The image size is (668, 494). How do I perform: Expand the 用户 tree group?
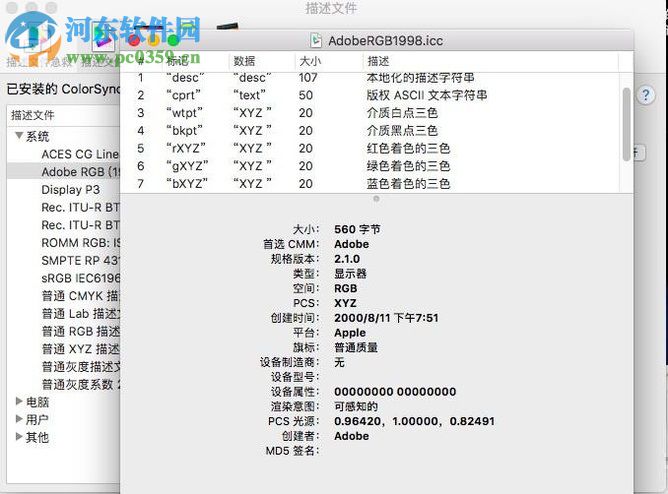pyautogui.click(x=19, y=419)
